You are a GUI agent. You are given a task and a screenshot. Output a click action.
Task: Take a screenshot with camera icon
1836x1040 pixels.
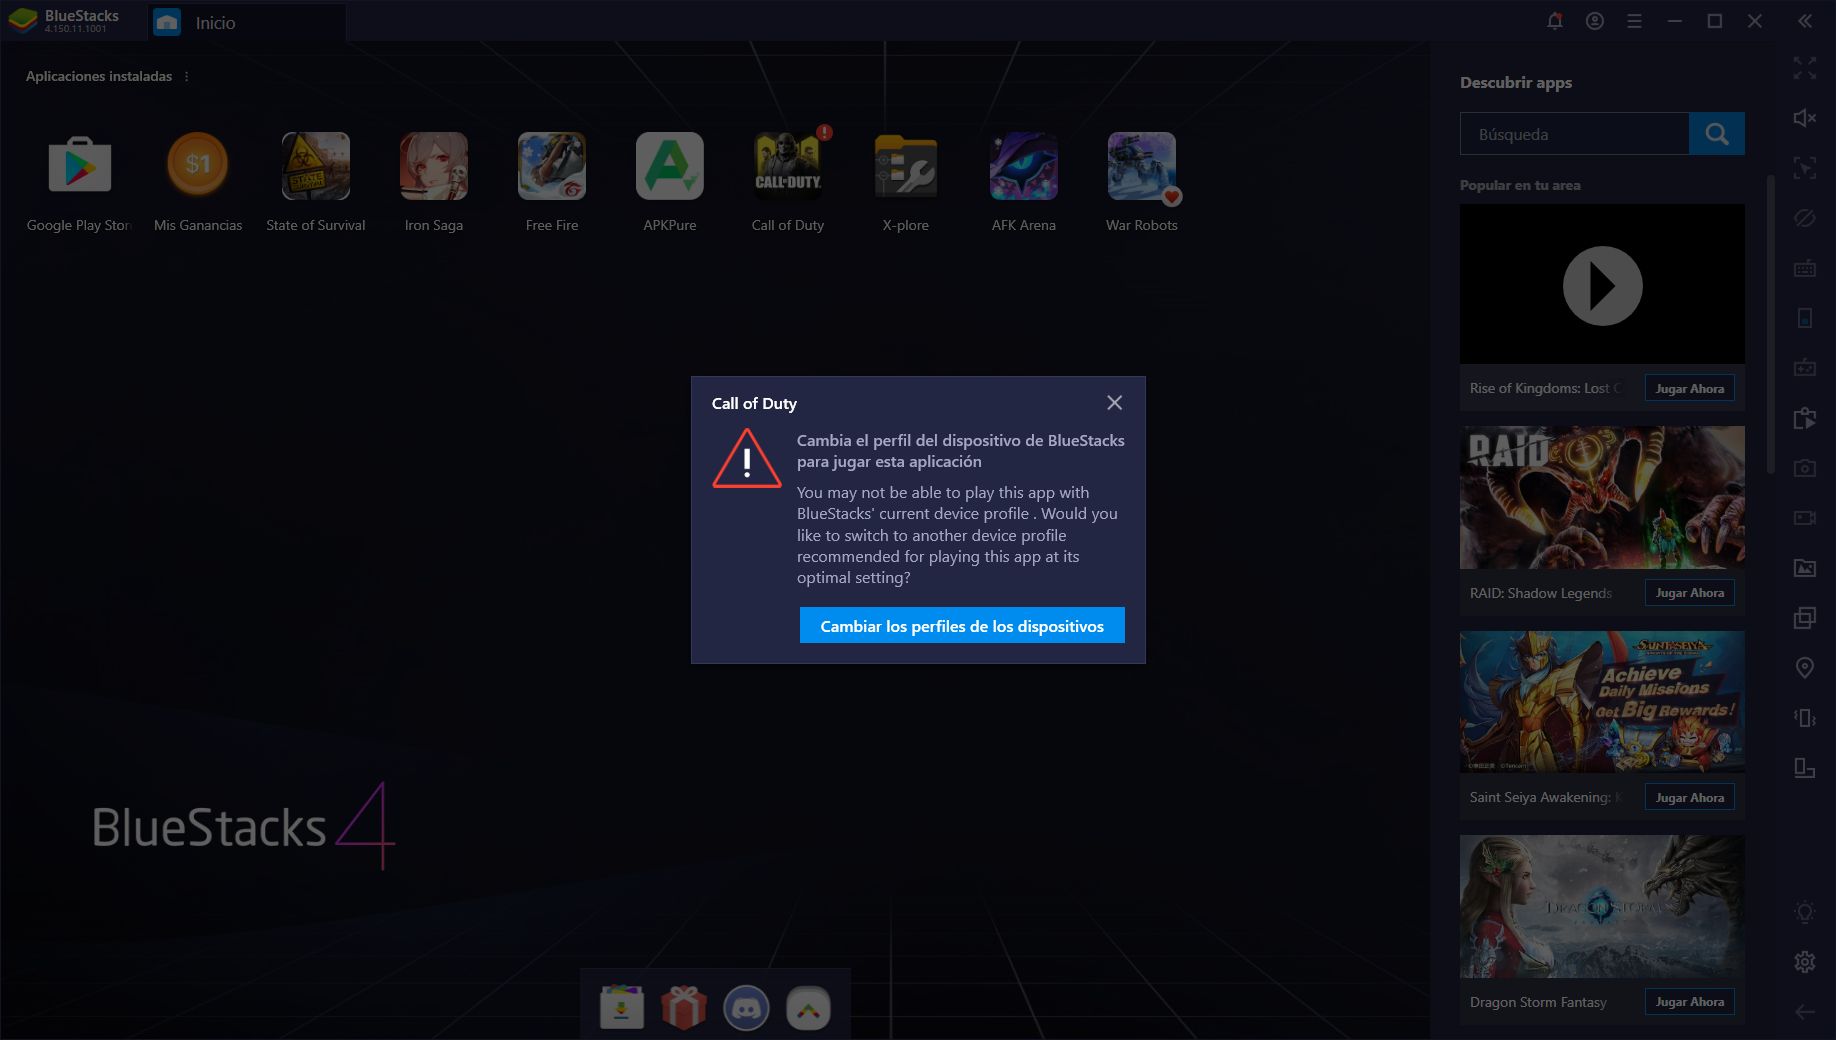click(x=1805, y=468)
